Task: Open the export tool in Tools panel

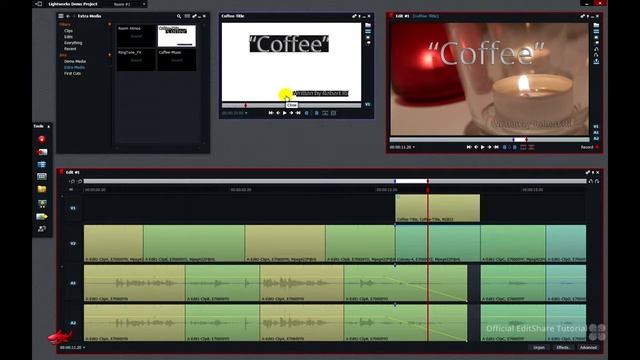Action: 42,216
